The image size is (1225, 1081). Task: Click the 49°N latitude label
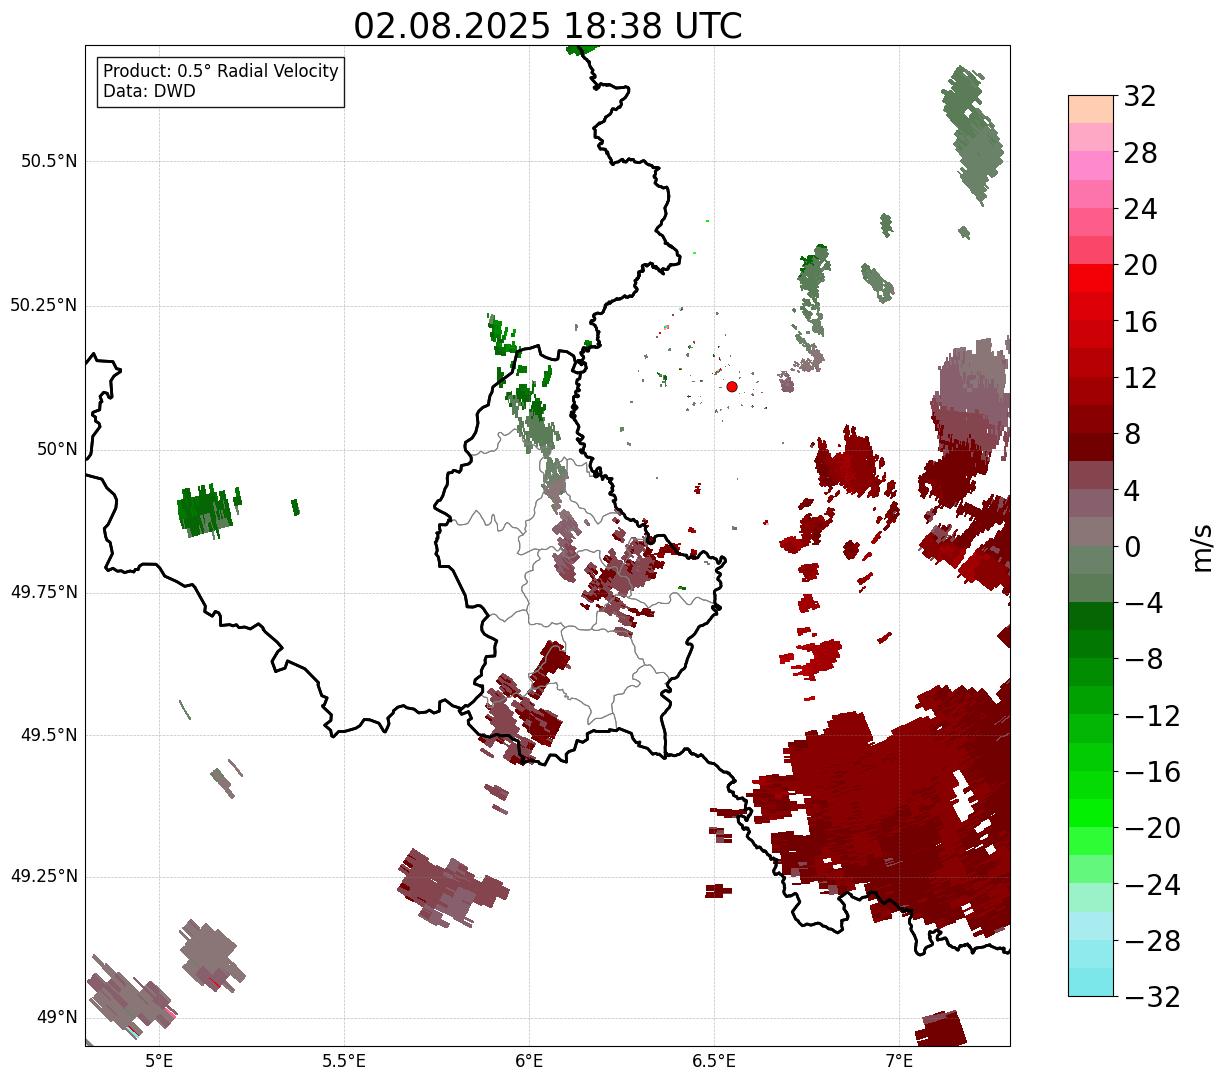[57, 1017]
